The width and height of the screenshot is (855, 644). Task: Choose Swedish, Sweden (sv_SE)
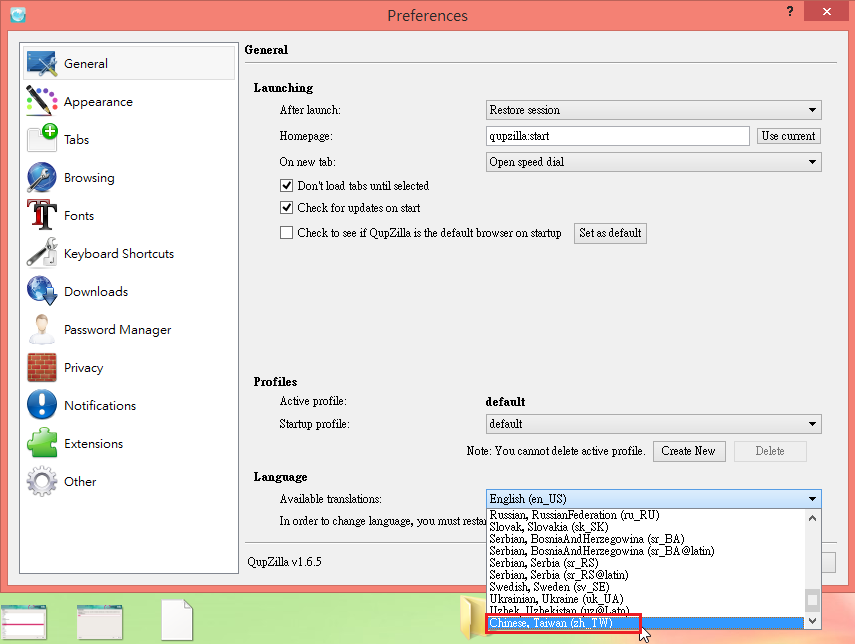[646, 587]
